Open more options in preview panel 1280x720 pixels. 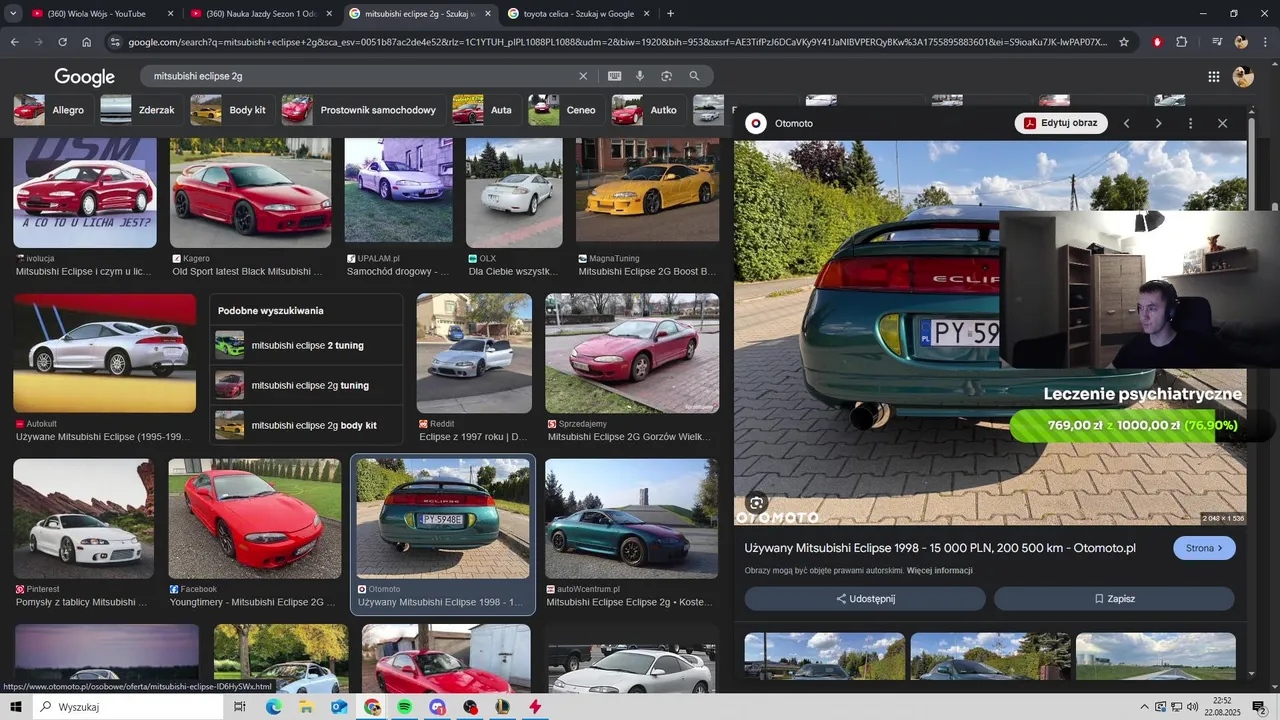[x=1190, y=123]
